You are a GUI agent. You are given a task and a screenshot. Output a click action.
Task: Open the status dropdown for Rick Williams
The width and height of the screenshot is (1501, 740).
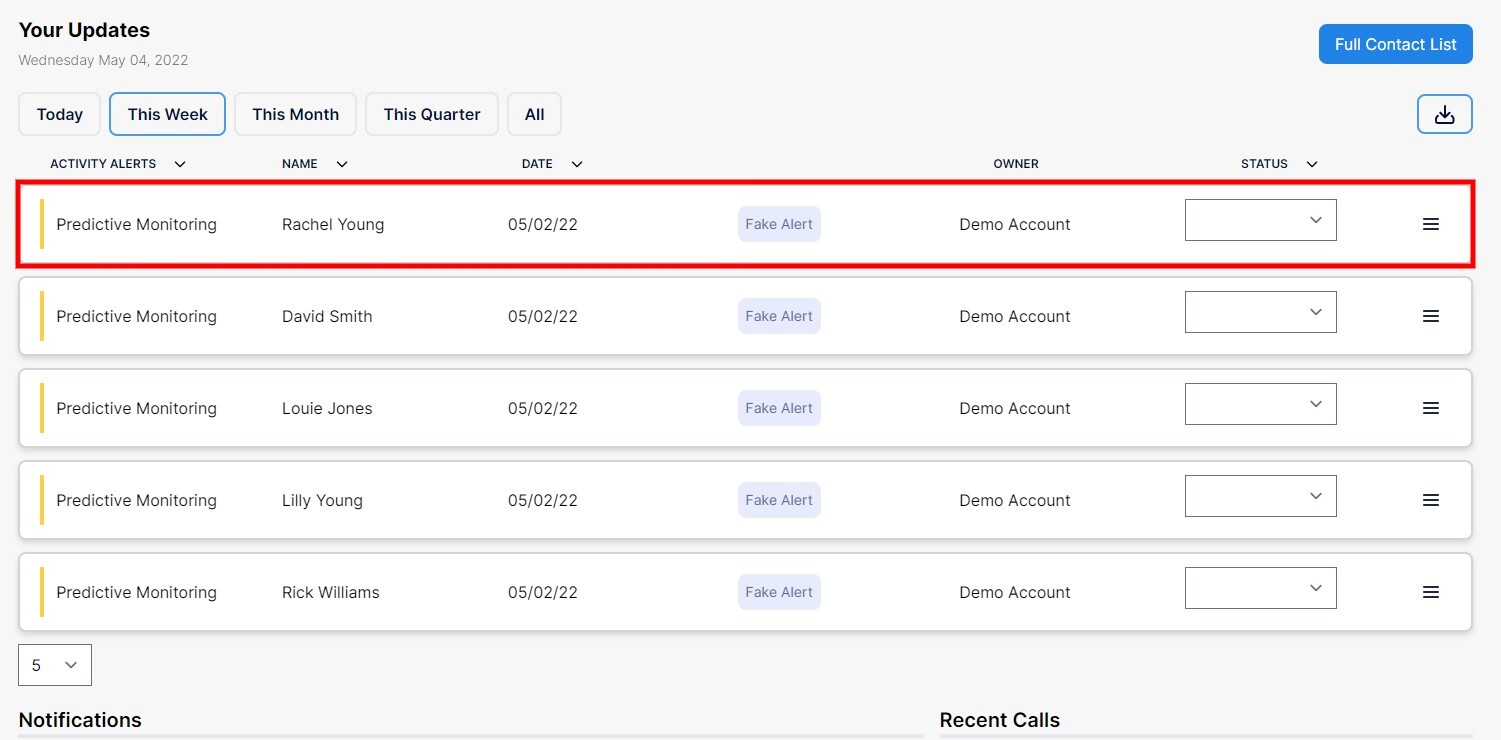point(1260,588)
